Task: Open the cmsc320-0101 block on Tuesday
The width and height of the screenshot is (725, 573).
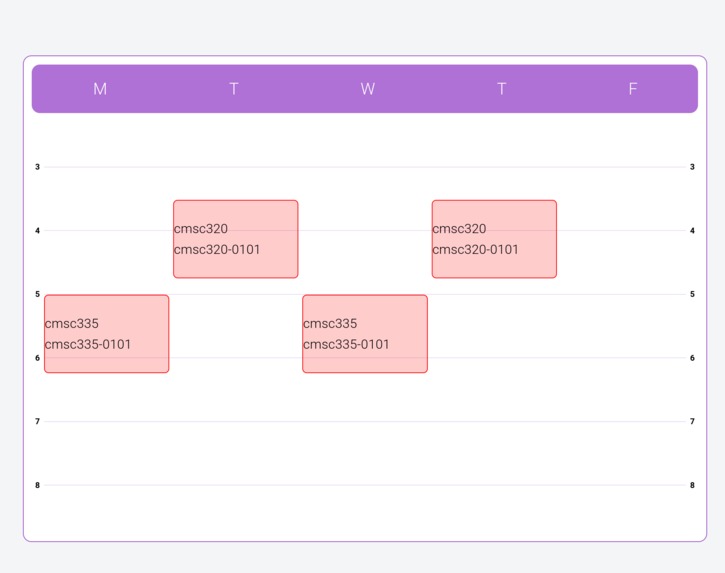Action: (236, 239)
